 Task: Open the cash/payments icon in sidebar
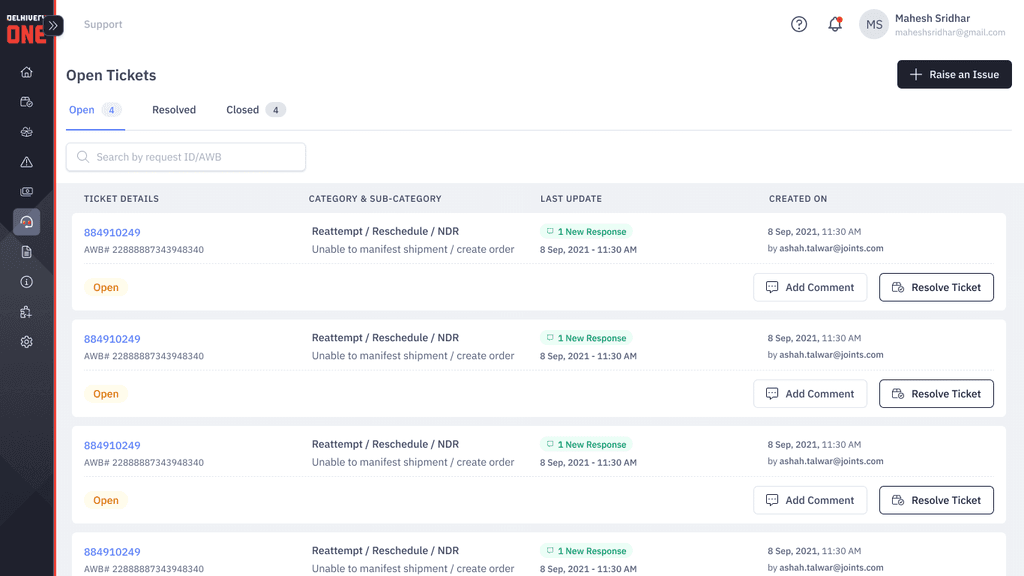tap(26, 192)
